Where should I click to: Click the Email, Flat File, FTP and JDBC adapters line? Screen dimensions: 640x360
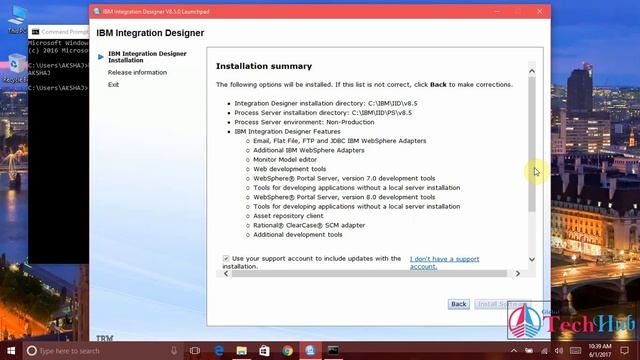click(340, 141)
